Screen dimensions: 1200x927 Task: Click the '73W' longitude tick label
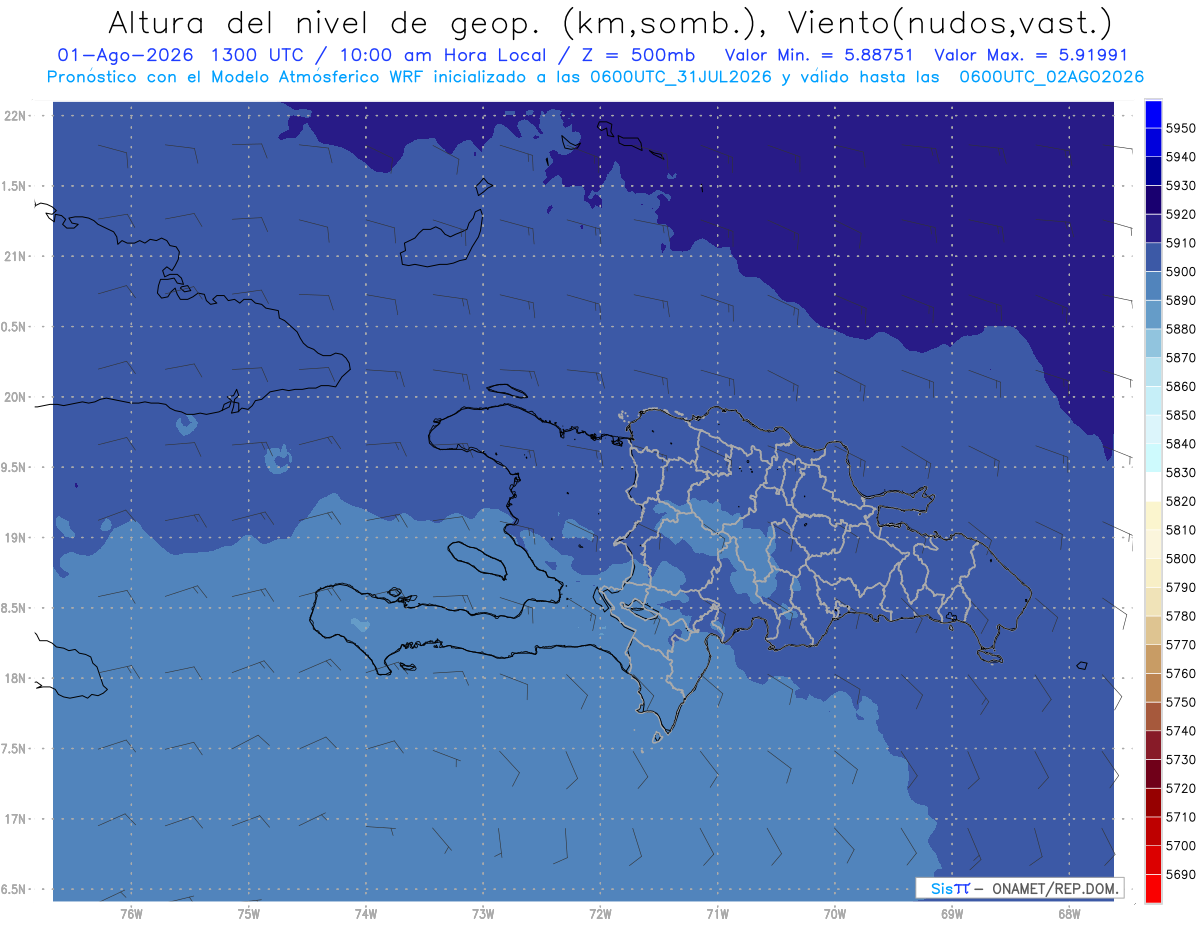(x=483, y=913)
